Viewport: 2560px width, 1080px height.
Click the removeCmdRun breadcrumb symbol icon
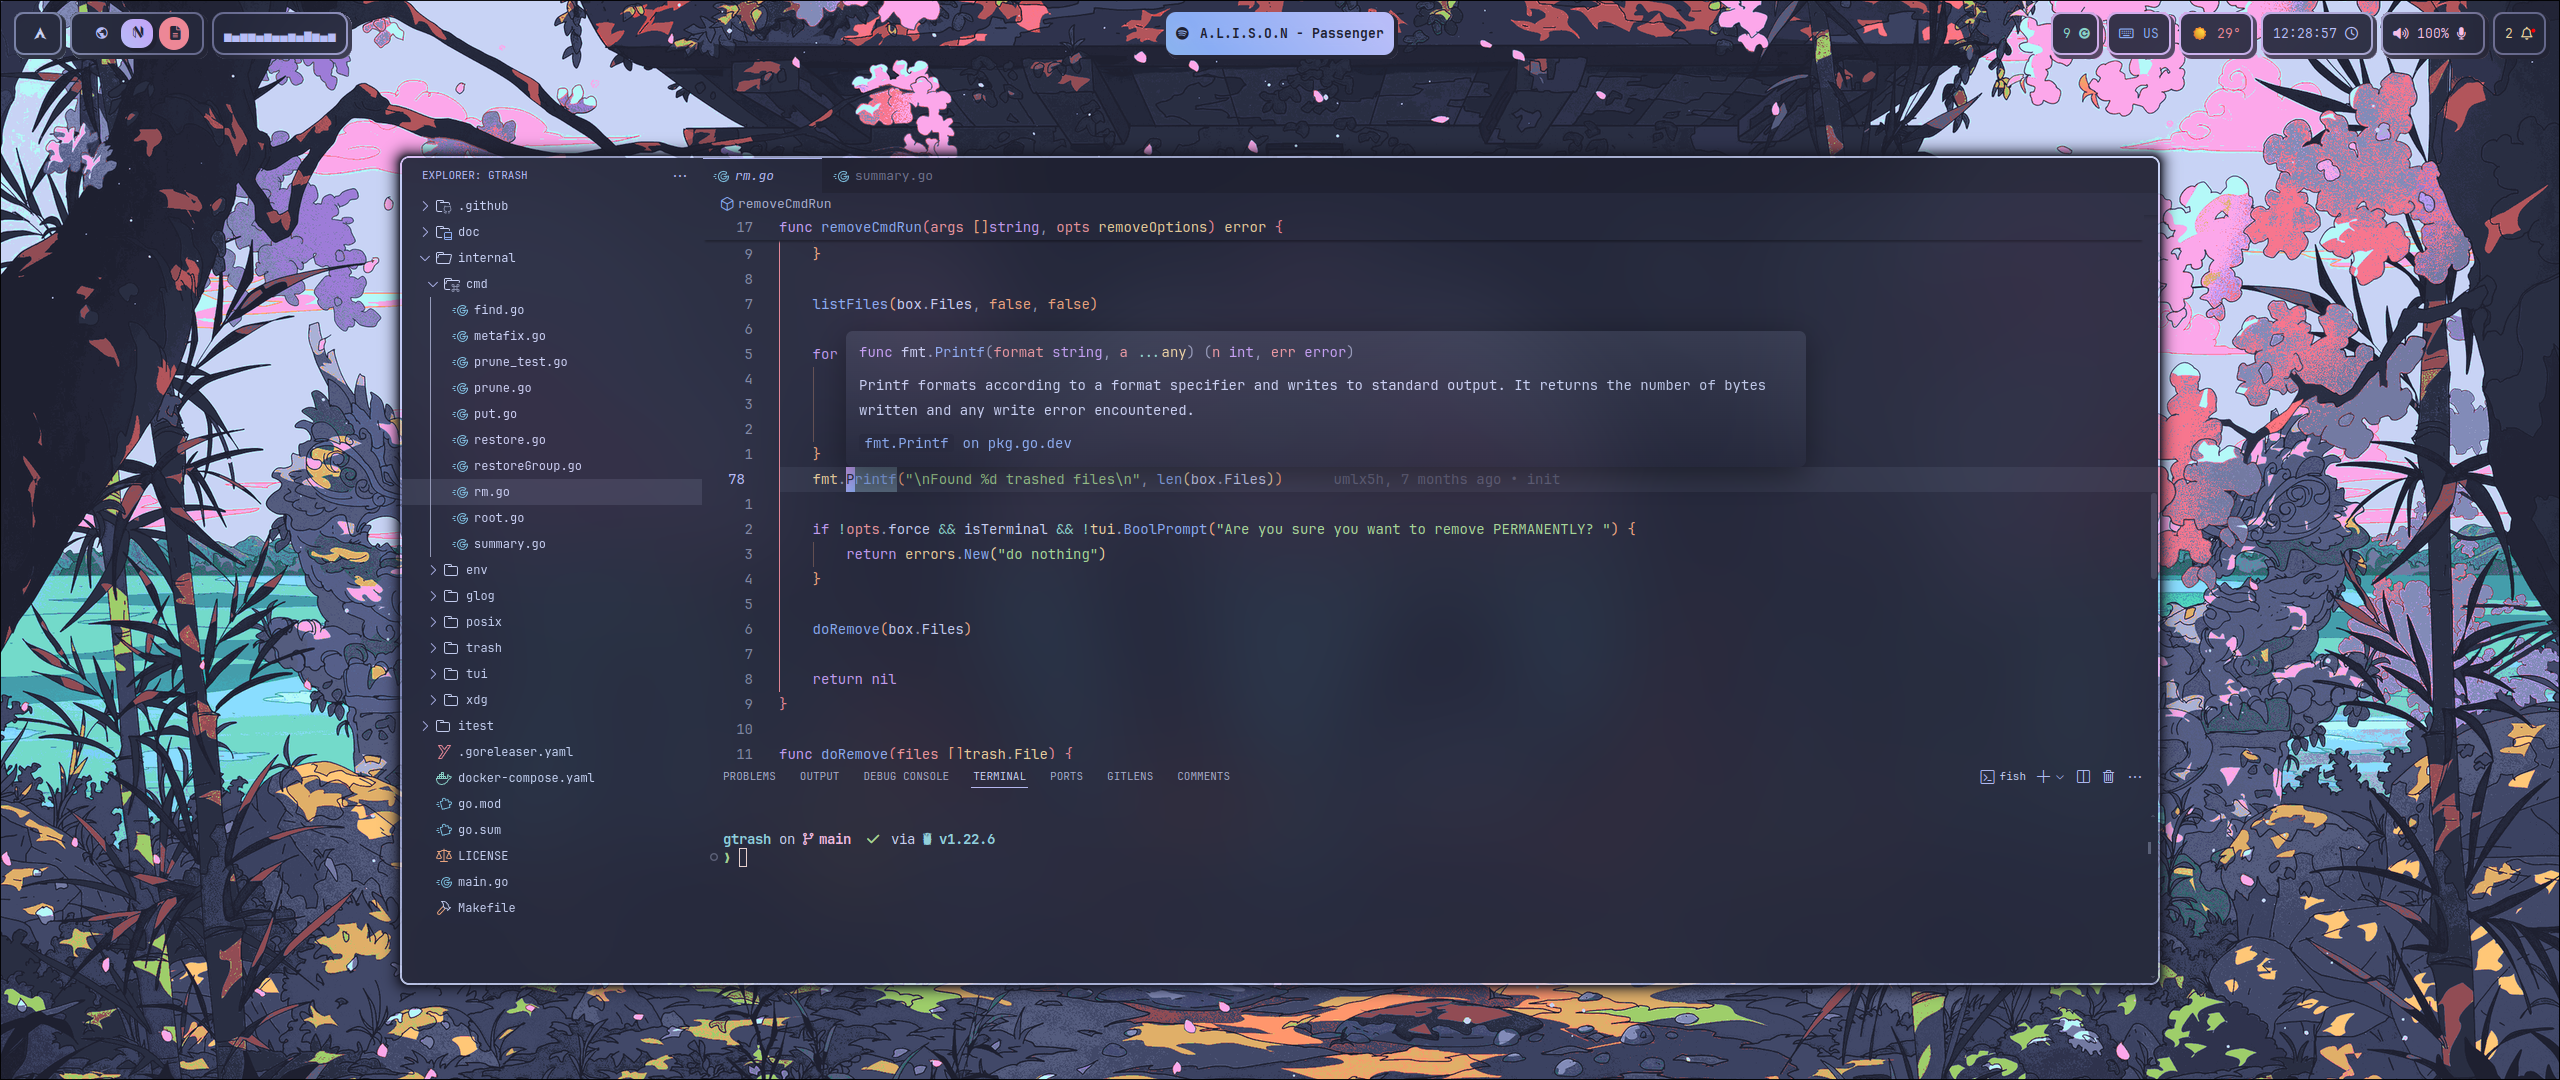[x=727, y=204]
